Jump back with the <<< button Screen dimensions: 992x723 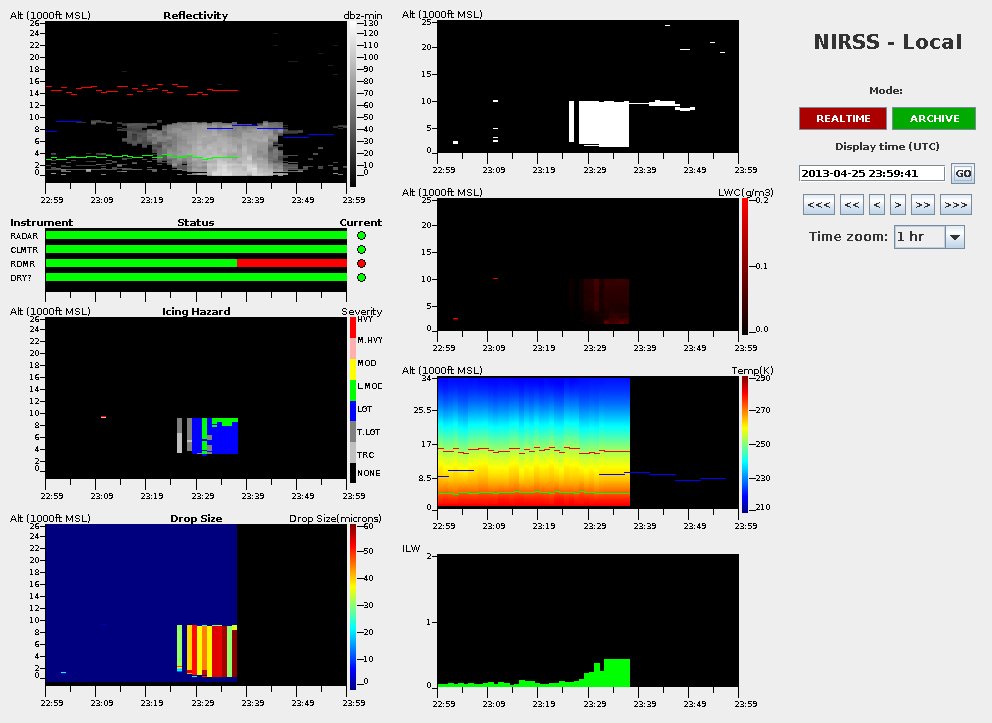(x=818, y=205)
